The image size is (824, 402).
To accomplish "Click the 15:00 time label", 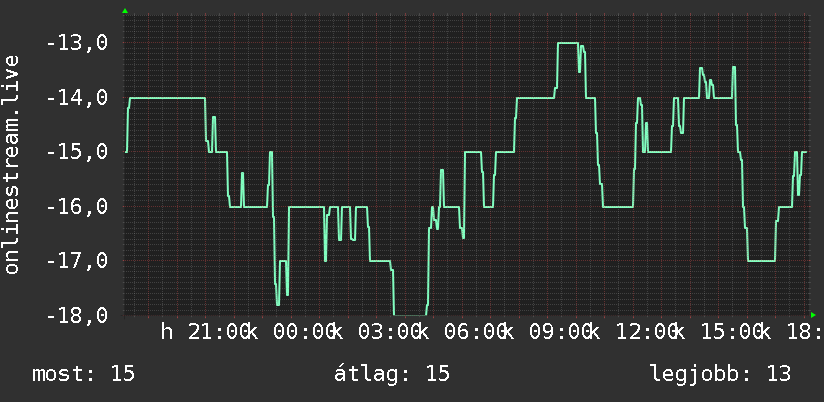I will (x=732, y=332).
